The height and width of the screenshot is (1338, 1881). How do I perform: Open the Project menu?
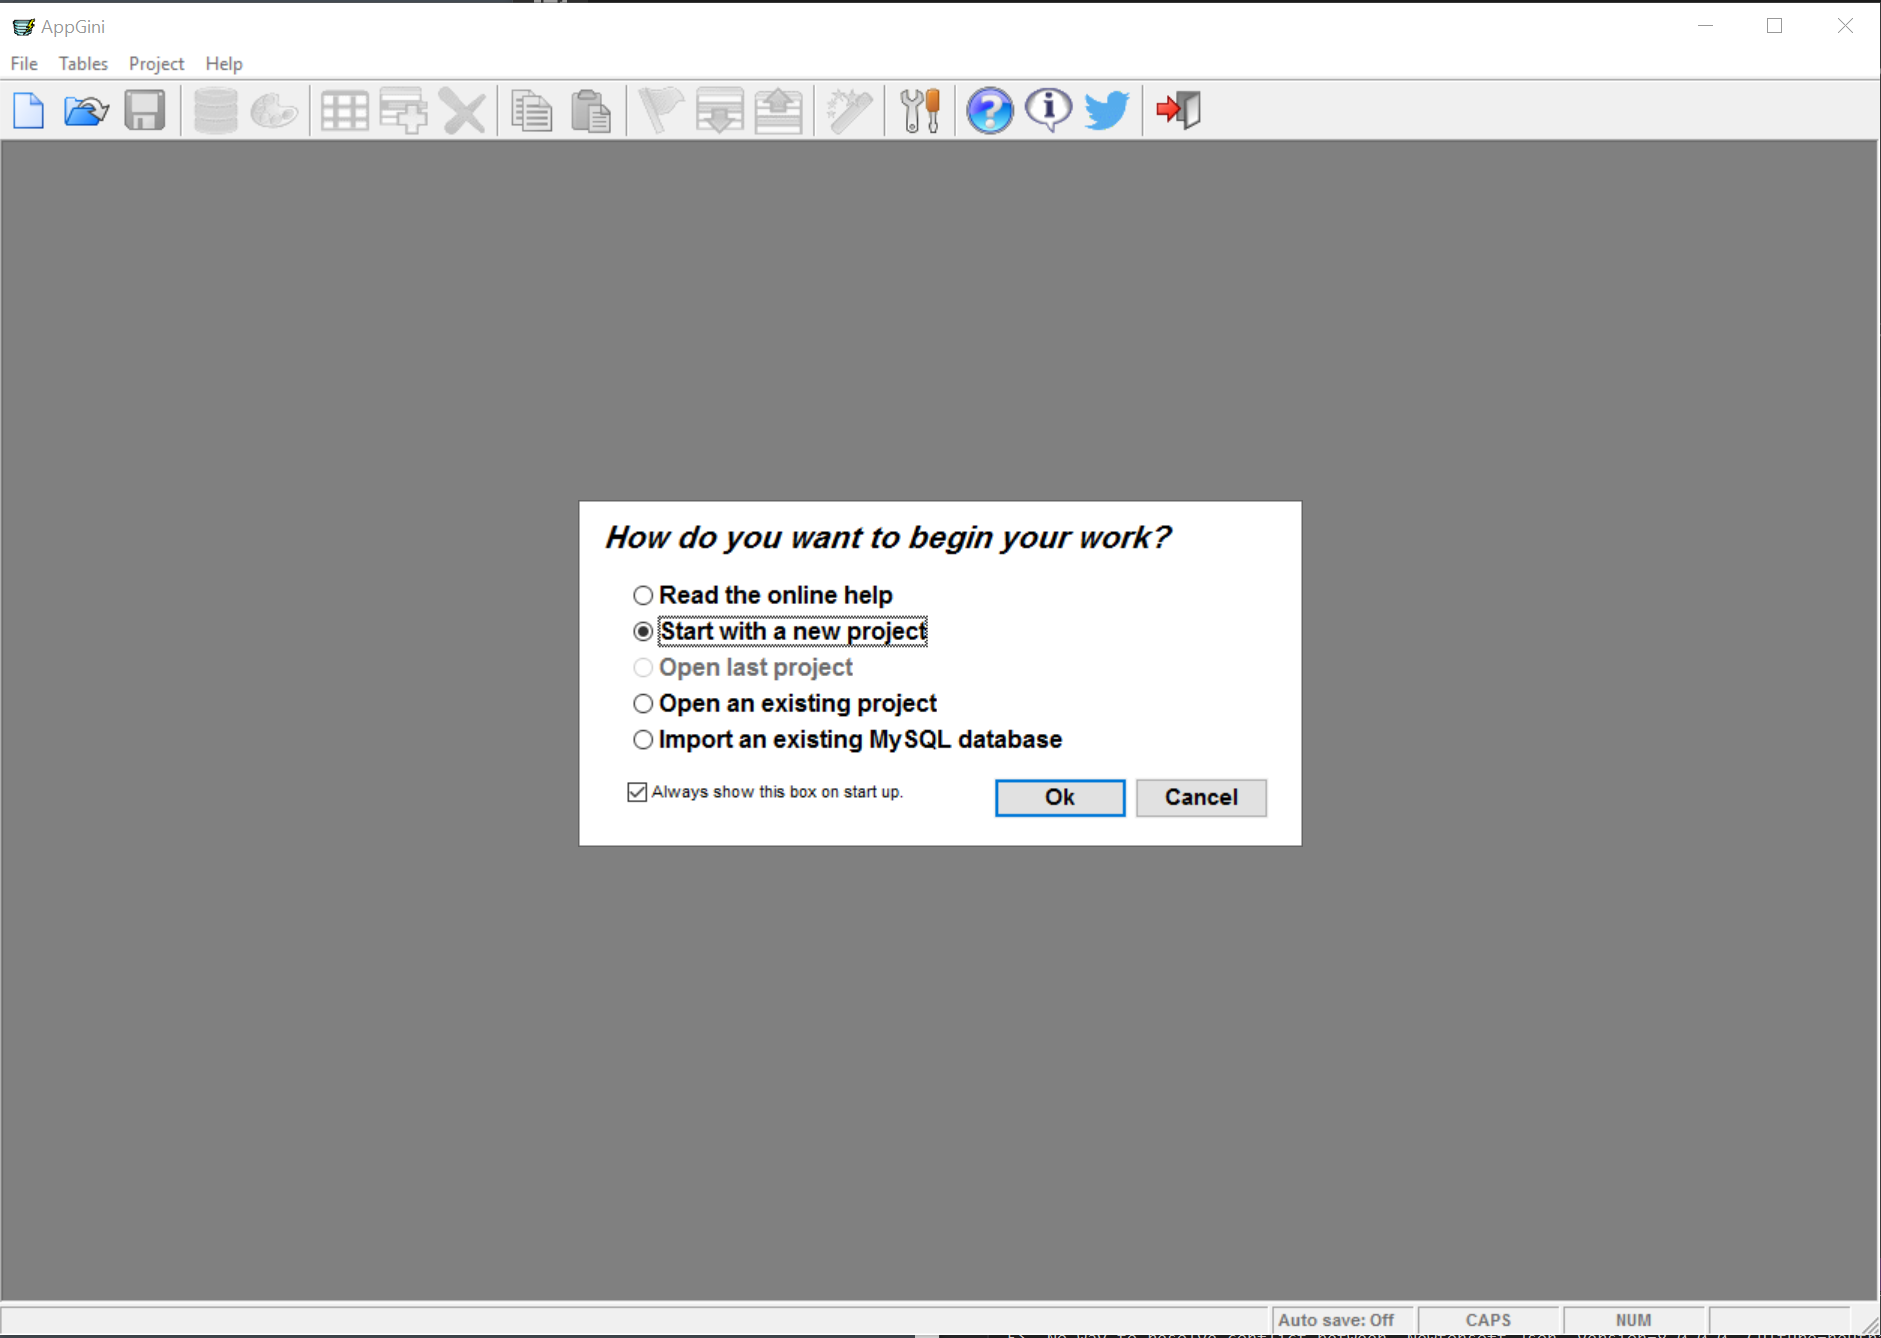click(x=156, y=63)
